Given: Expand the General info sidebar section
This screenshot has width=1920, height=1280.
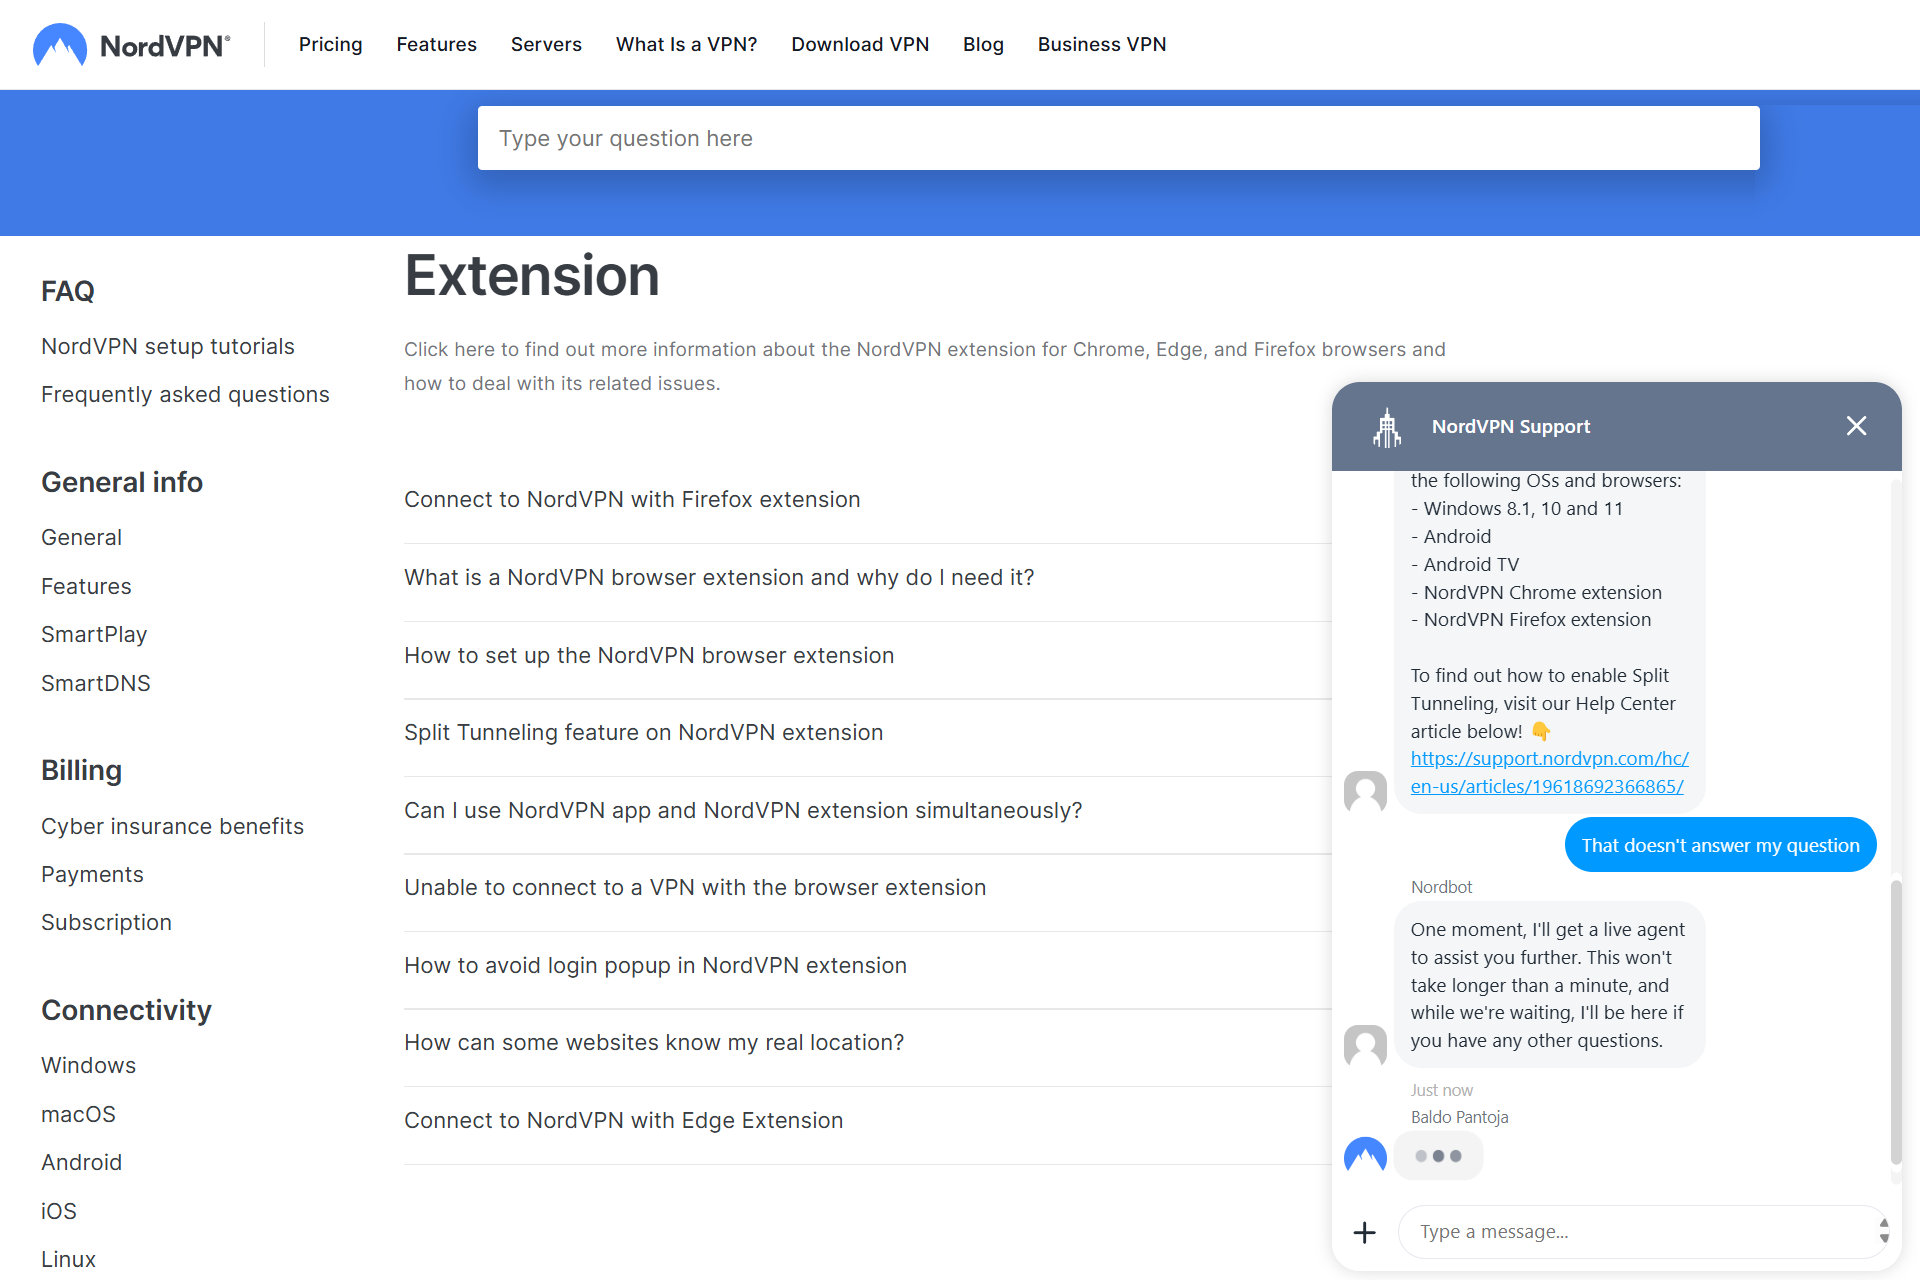Looking at the screenshot, I should click(x=121, y=481).
